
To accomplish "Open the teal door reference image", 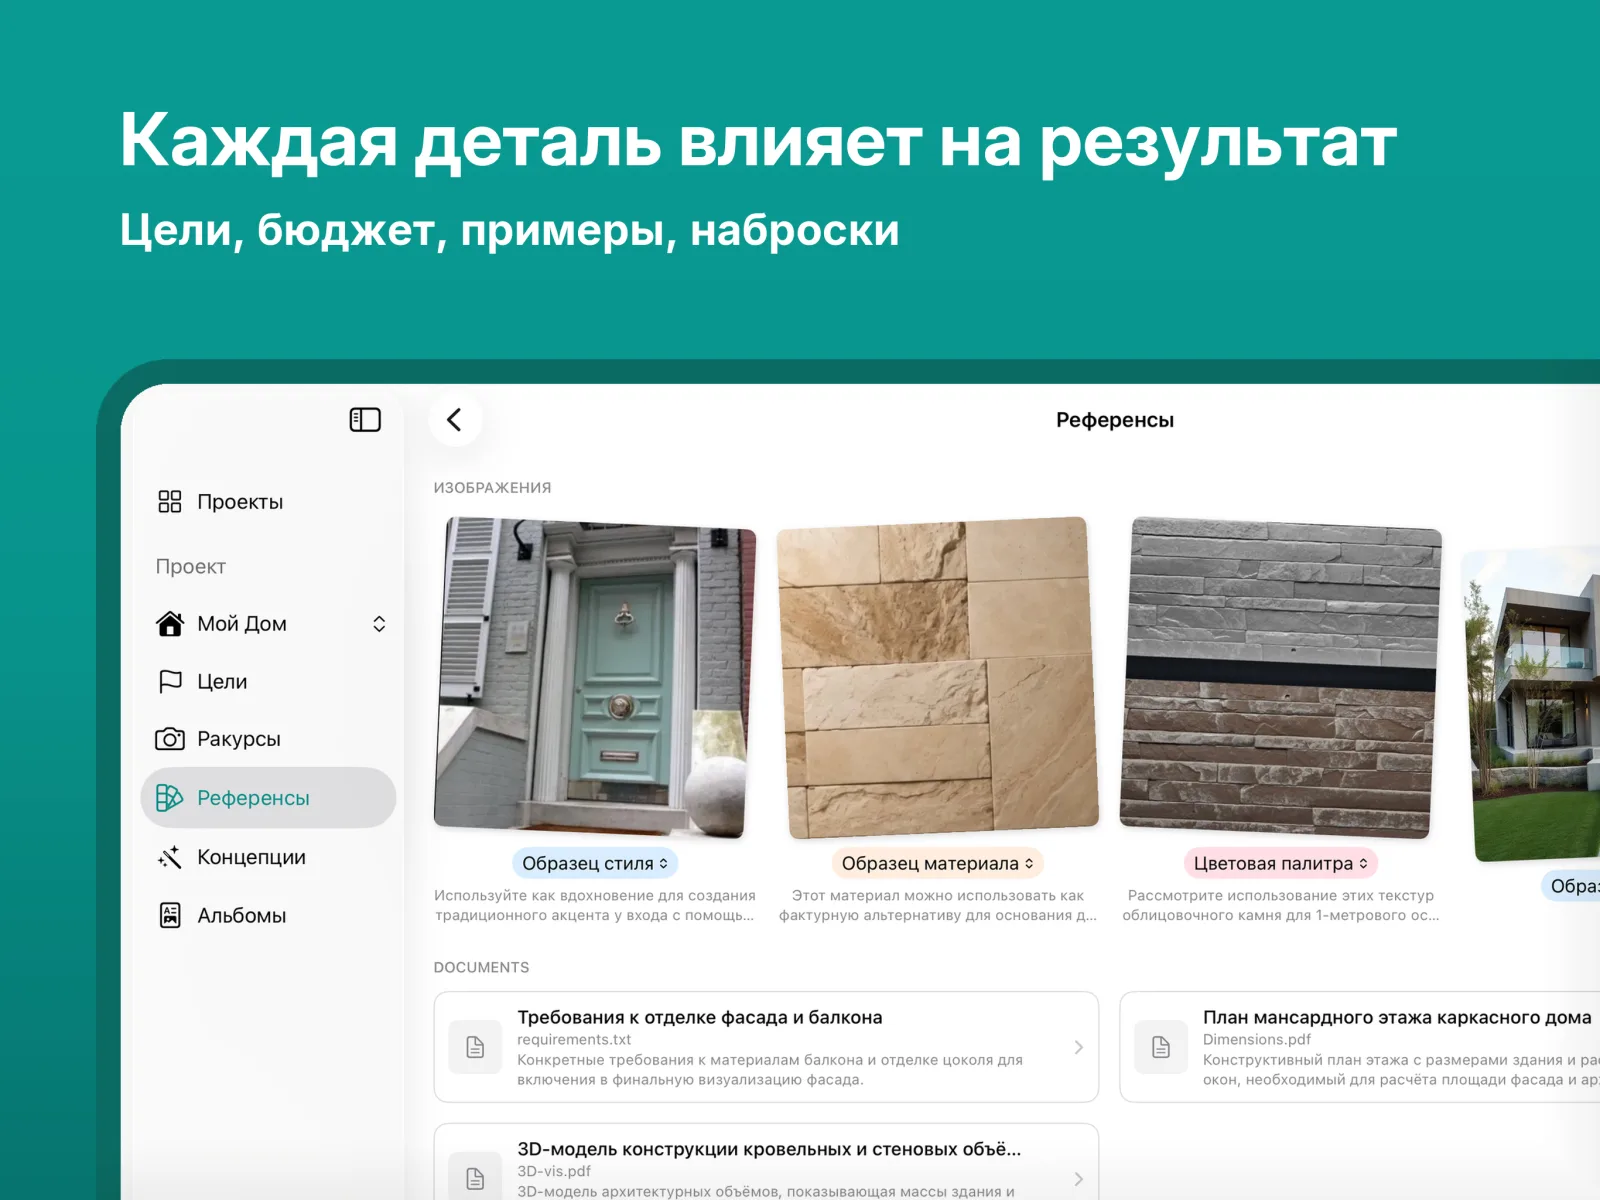I will (x=595, y=677).
